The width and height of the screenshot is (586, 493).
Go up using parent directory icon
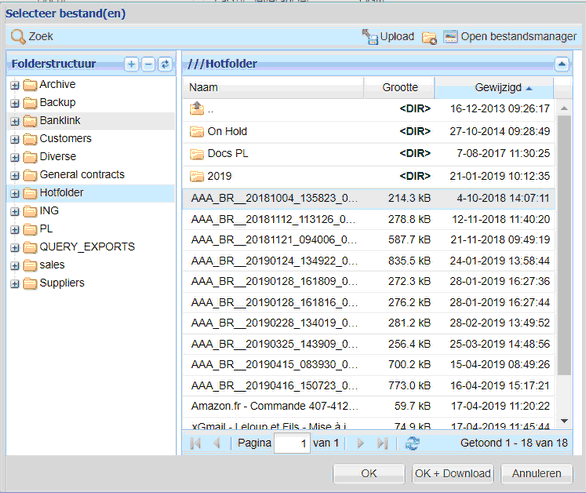197,109
